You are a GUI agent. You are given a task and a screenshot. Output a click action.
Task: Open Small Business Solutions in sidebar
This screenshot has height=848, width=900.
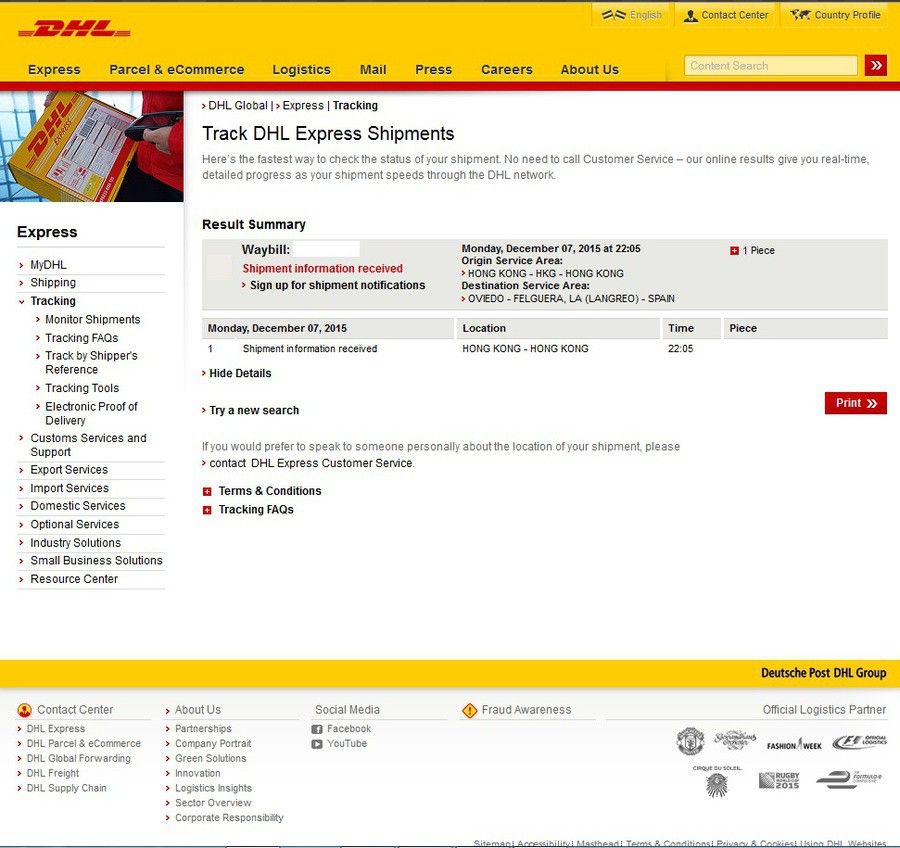pyautogui.click(x=96, y=560)
